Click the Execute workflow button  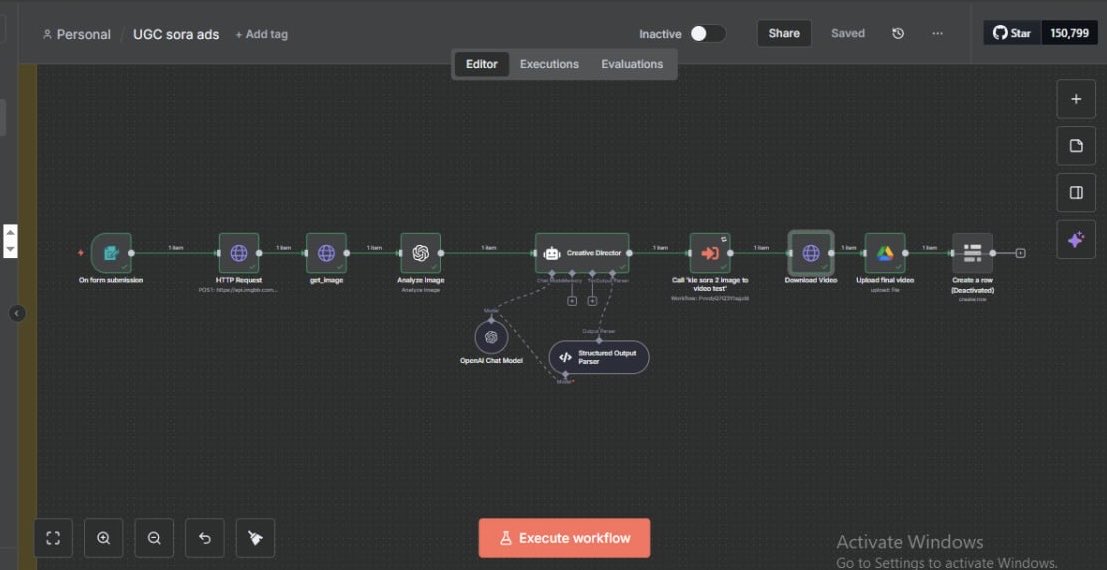pyautogui.click(x=564, y=538)
